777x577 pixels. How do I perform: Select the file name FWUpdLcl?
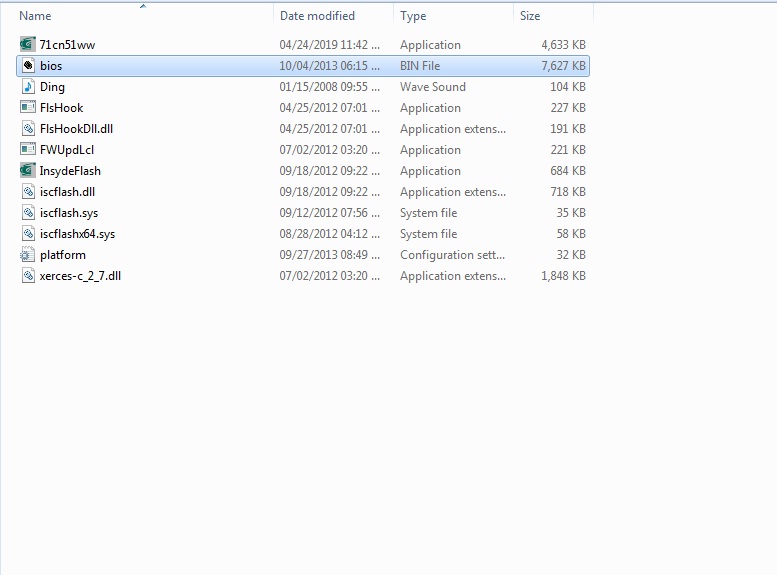(67, 150)
